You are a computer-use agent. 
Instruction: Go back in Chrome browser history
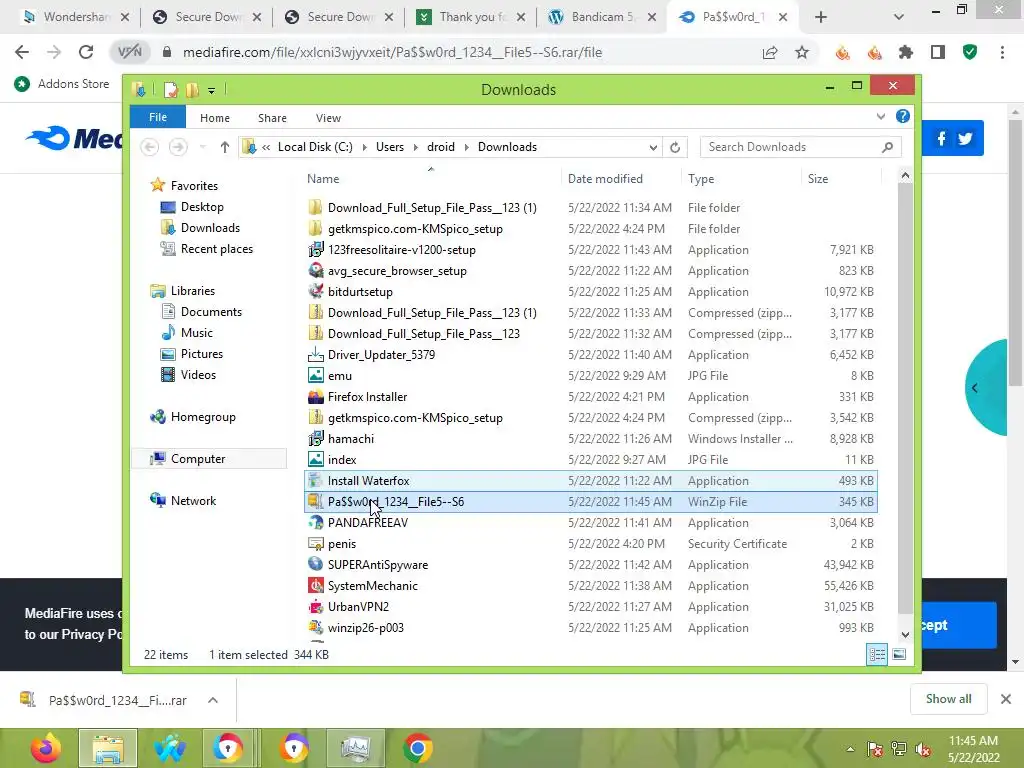22,52
